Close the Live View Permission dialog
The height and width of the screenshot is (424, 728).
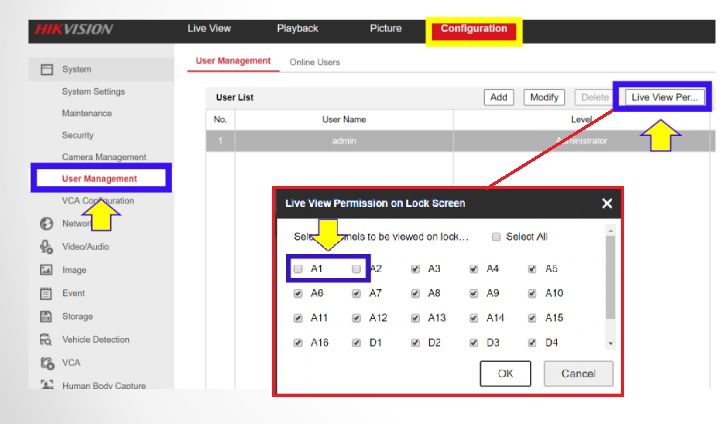tap(606, 203)
